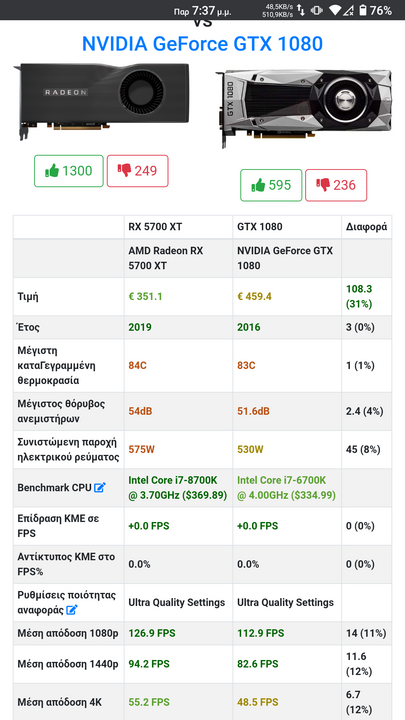This screenshot has height=720, width=405.
Task: Select the Radeon RX 5700 XT card image
Action: [102, 100]
